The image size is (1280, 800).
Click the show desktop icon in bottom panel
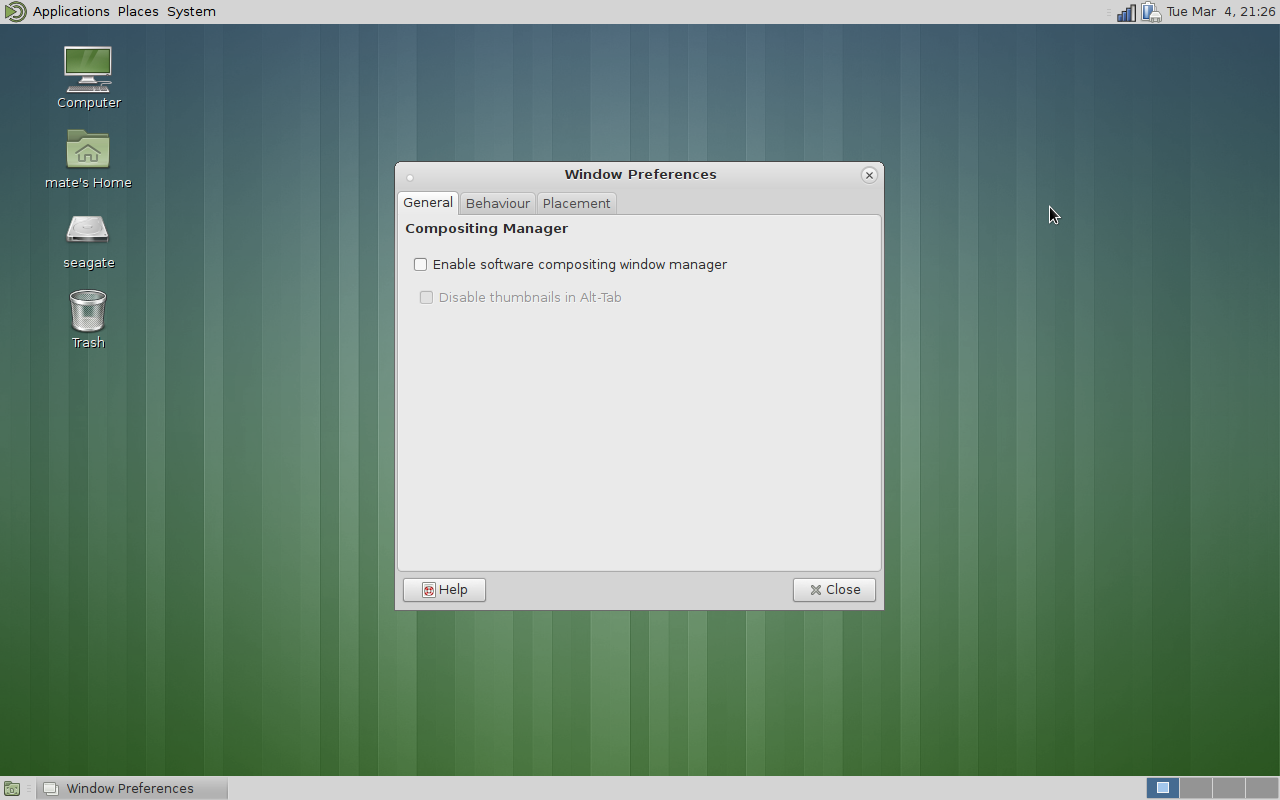(12, 788)
